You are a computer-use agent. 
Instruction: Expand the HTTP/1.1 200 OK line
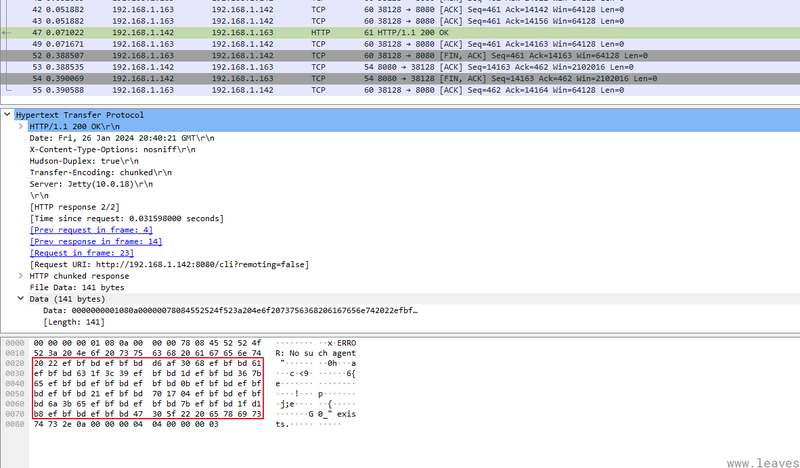pyautogui.click(x=21, y=126)
